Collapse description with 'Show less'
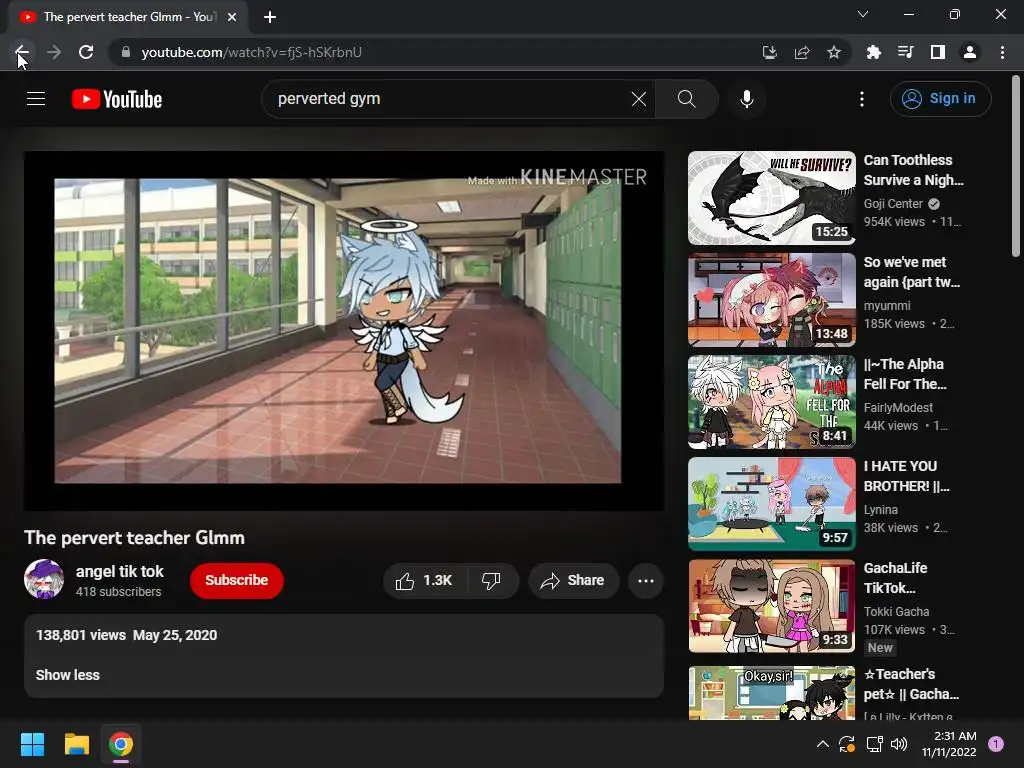1024x768 pixels. 68,675
